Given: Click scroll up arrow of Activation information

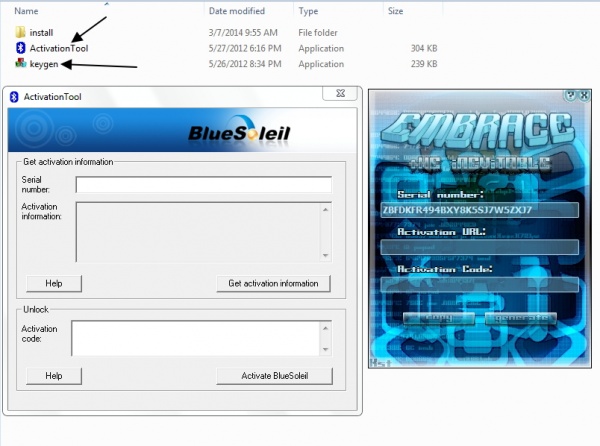Looking at the screenshot, I should [x=326, y=210].
